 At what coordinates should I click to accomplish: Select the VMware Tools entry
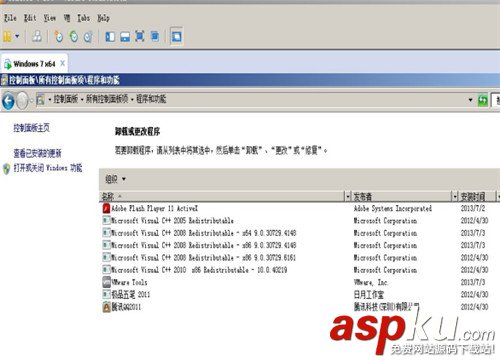tap(129, 282)
